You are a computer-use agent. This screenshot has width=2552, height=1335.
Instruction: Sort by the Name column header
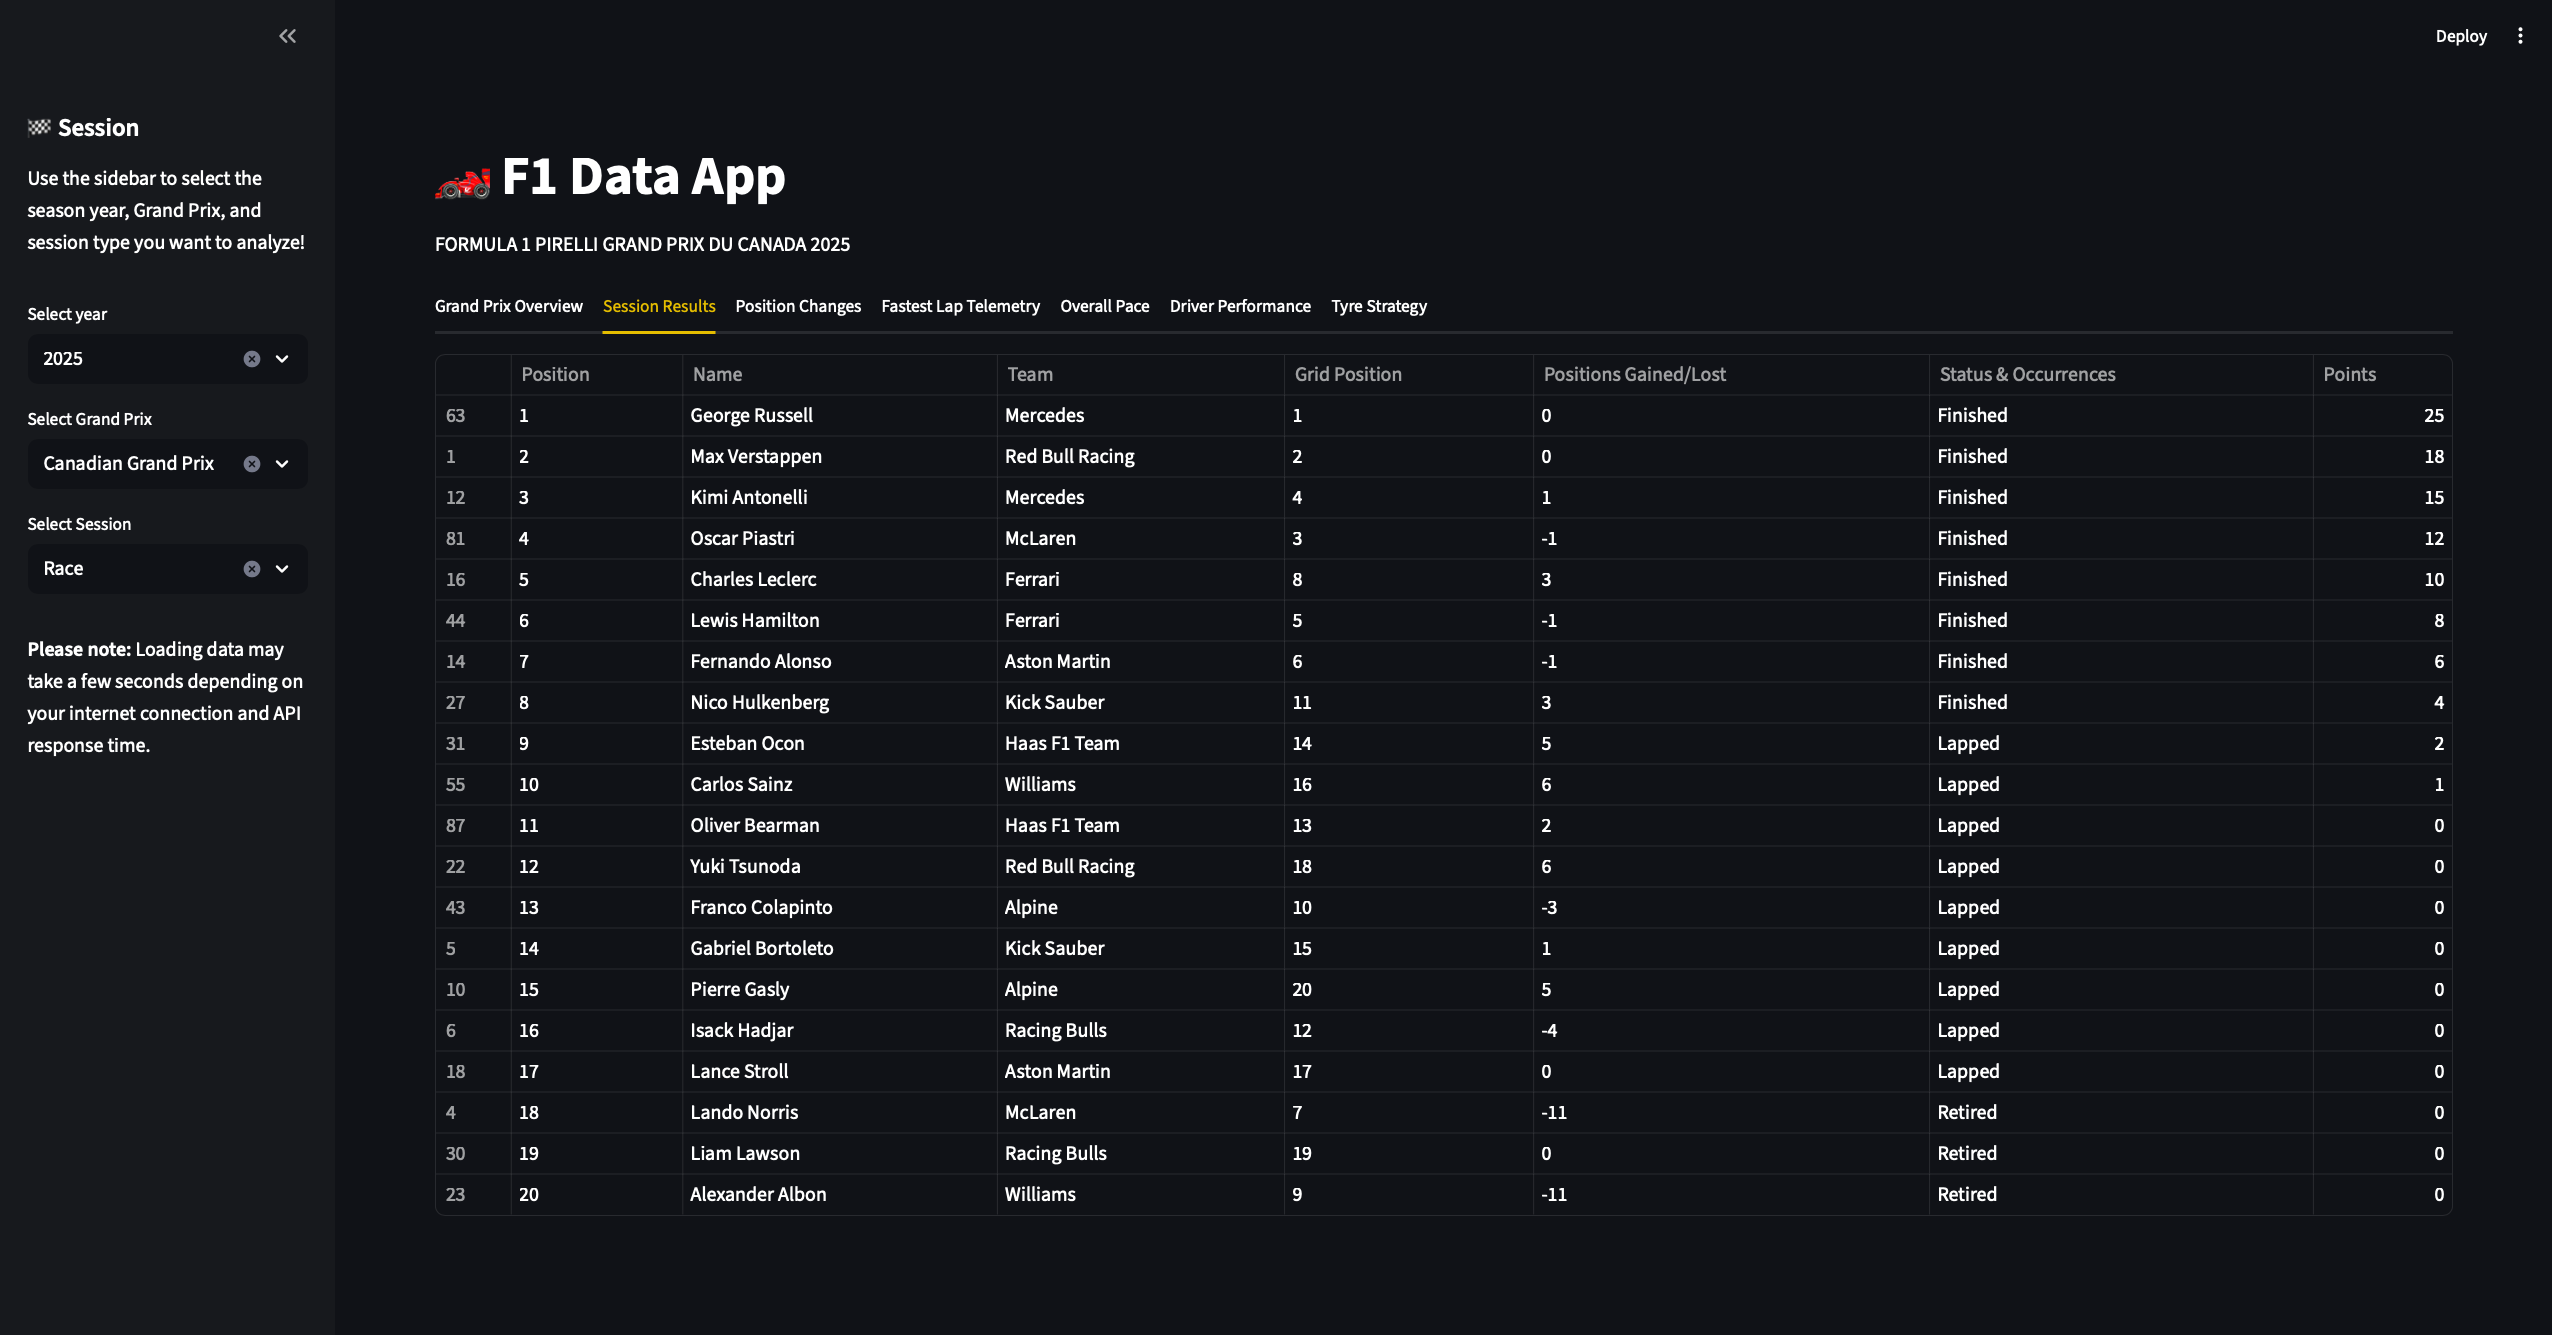click(x=840, y=374)
